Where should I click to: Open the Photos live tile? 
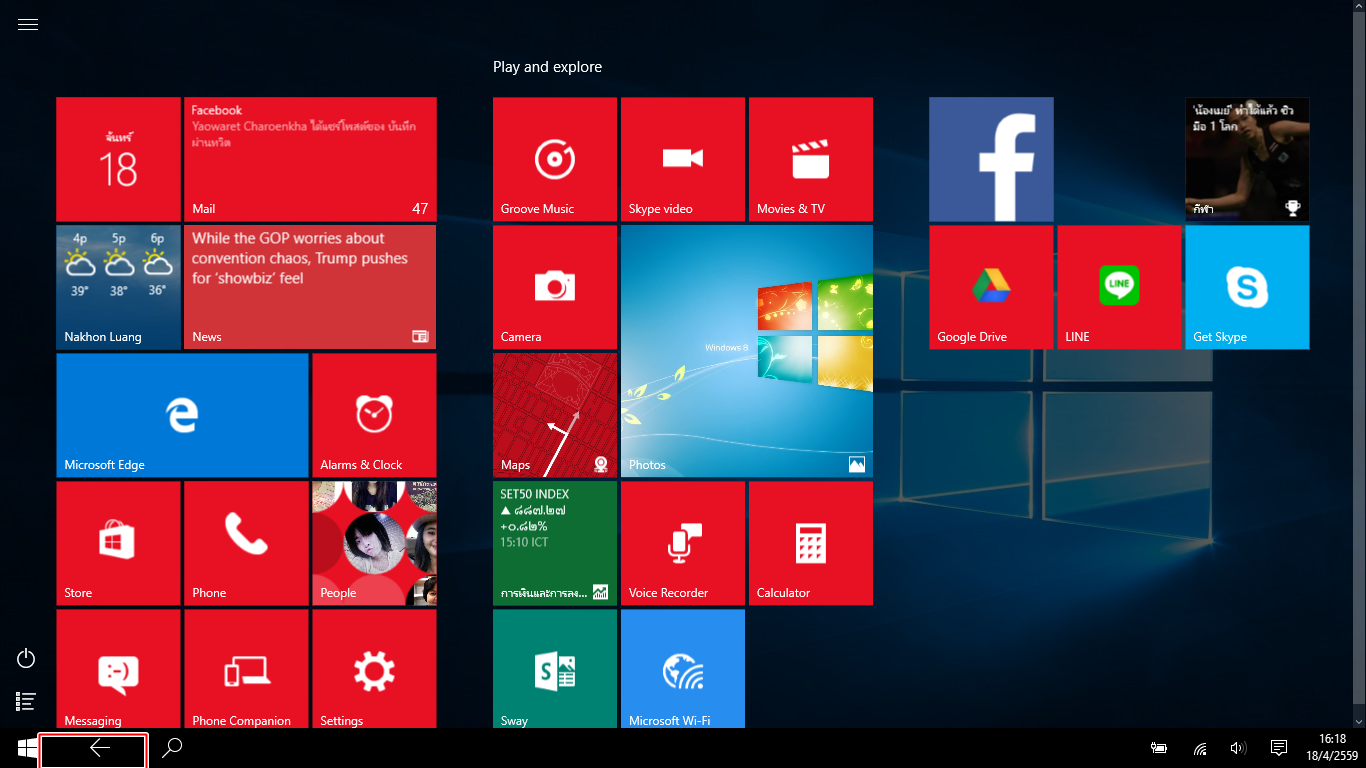[x=747, y=351]
